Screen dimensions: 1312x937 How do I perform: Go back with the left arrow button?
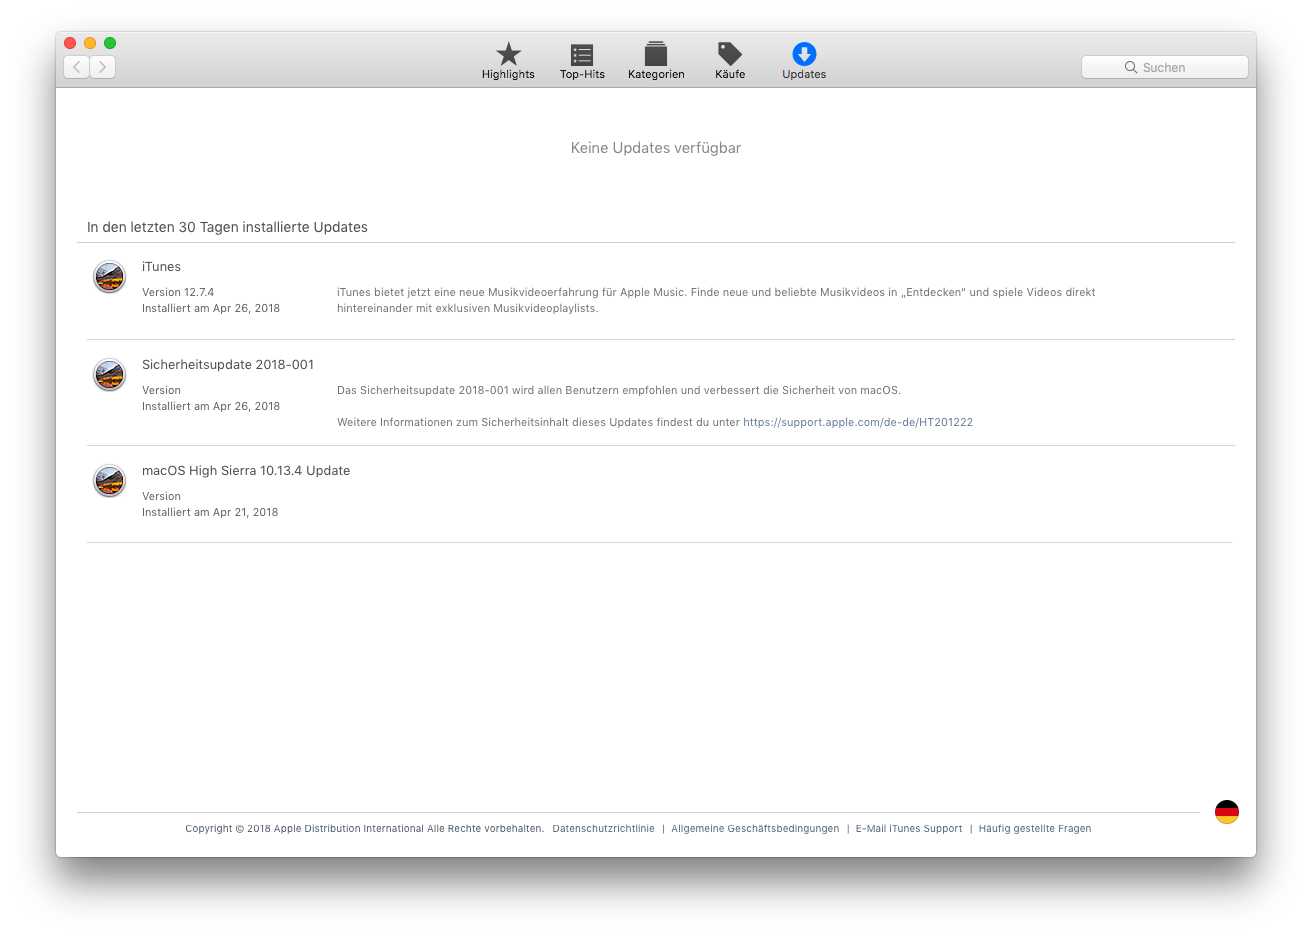pos(77,67)
